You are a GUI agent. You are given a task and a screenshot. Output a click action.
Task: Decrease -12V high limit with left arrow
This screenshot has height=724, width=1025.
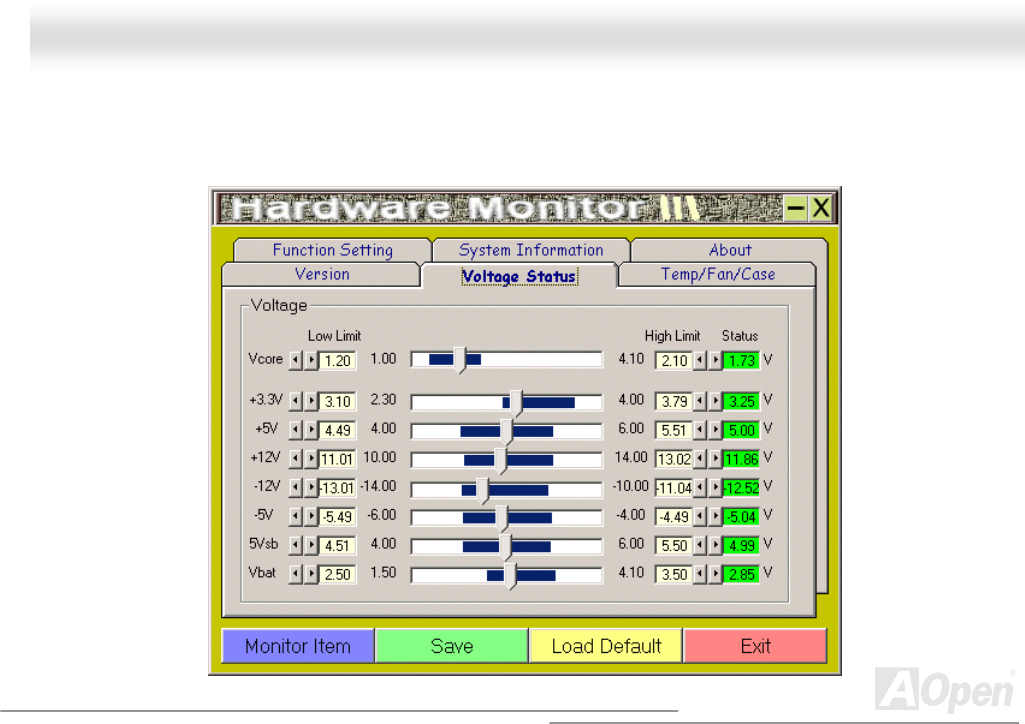tap(699, 487)
